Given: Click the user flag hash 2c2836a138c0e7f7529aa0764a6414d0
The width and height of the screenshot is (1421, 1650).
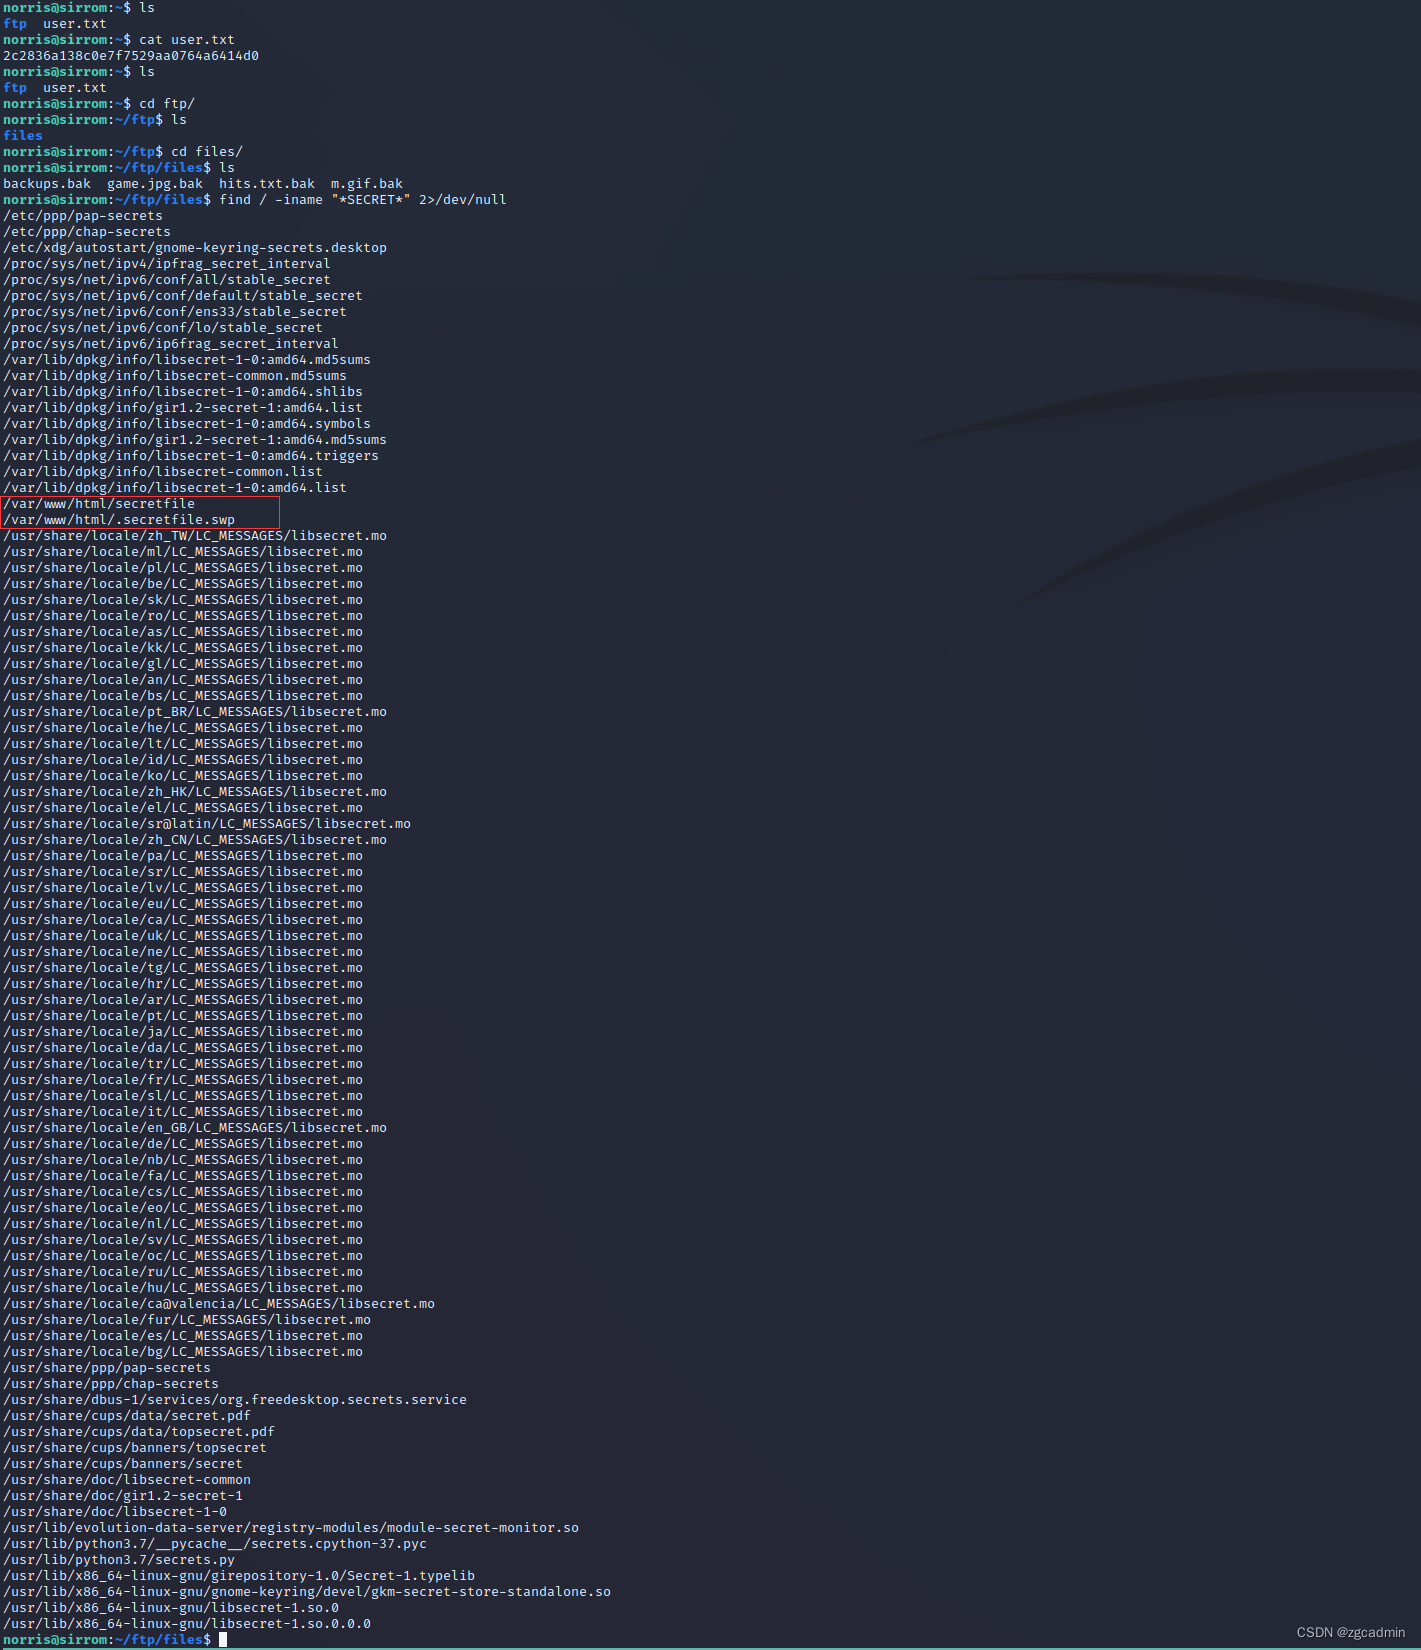Looking at the screenshot, I should (x=131, y=56).
